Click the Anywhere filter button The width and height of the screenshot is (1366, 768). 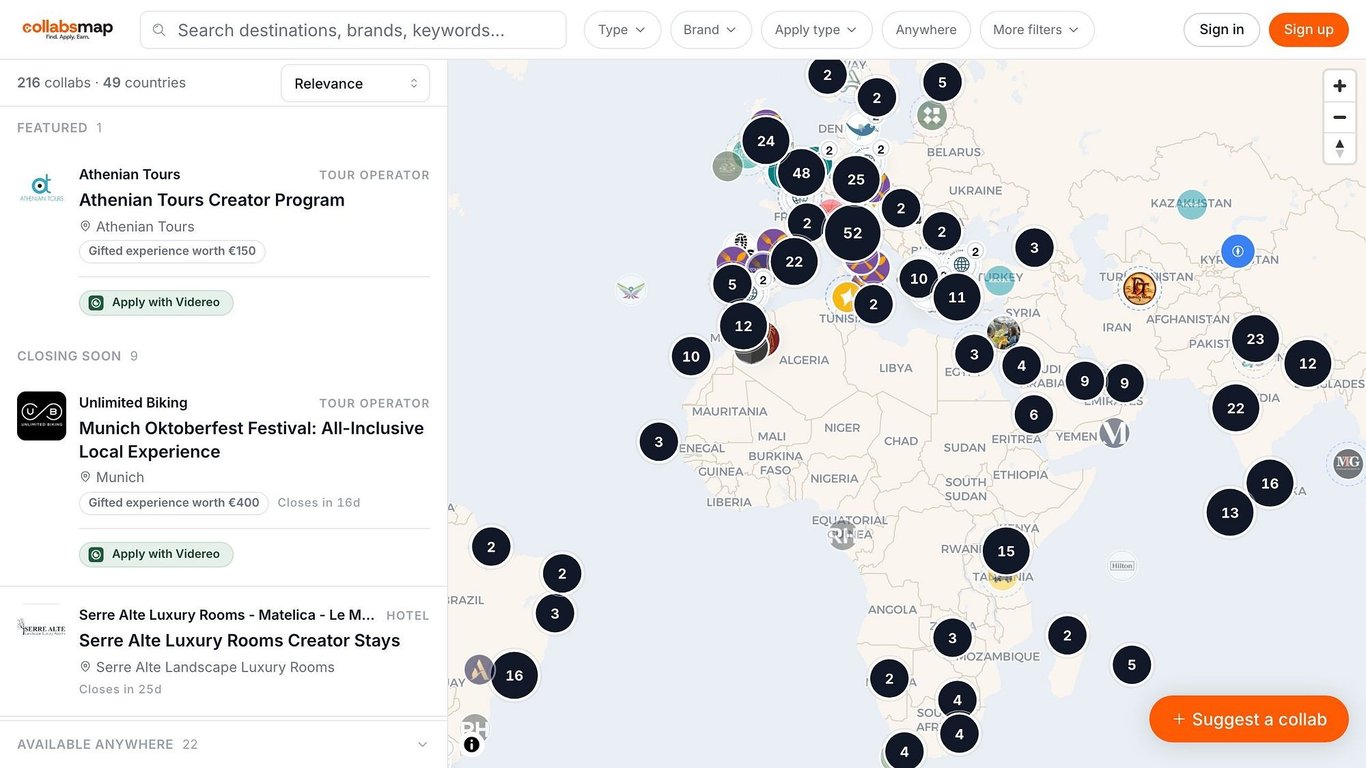pos(926,30)
